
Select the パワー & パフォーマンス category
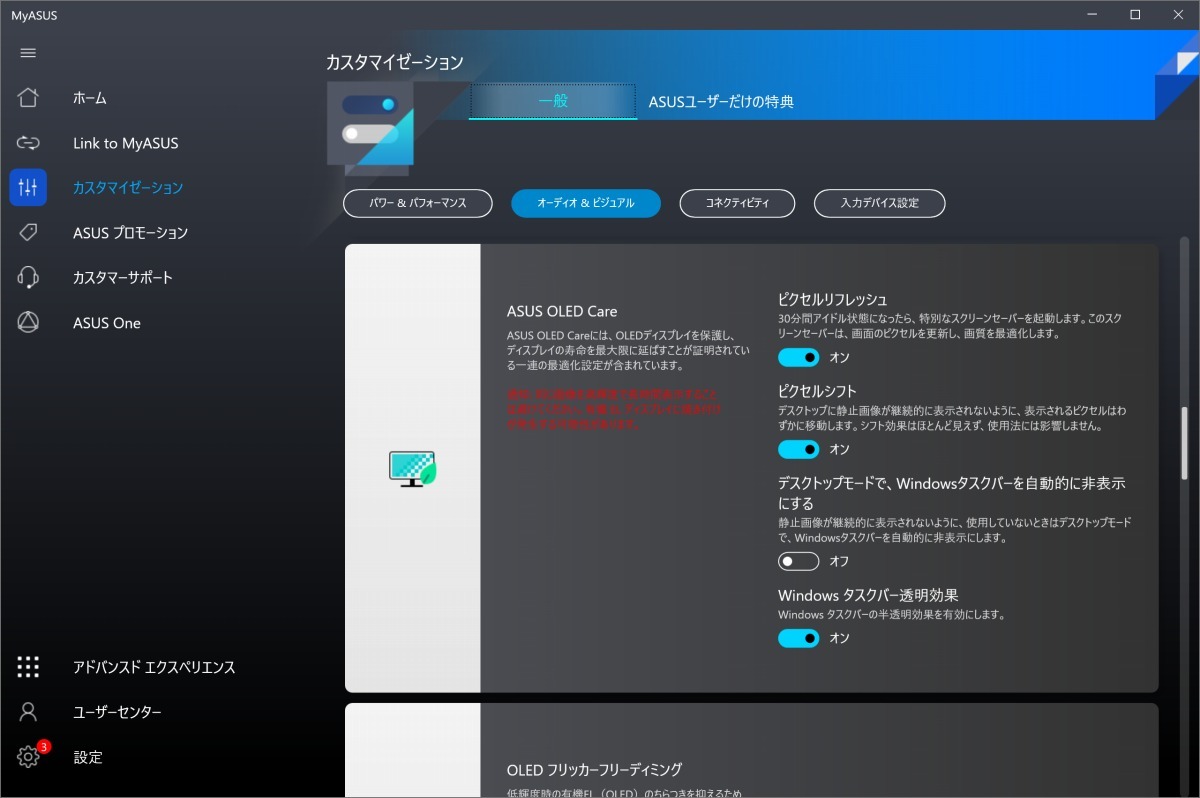(418, 203)
